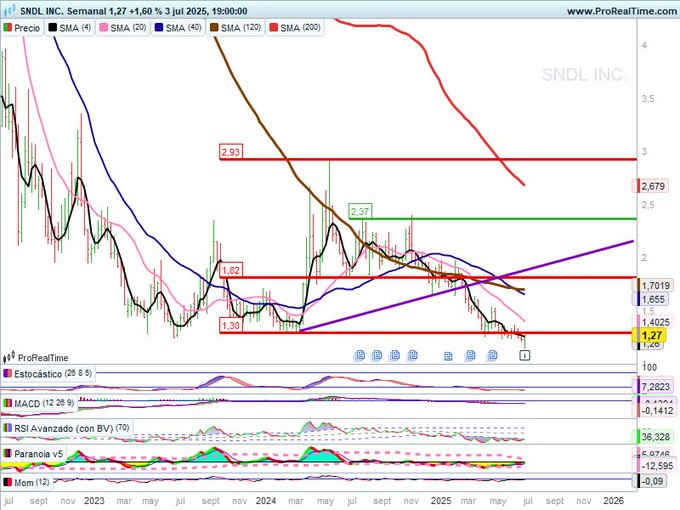
Task: Open RSI Avanzado (con BV) indicator label
Action: (x=66, y=428)
